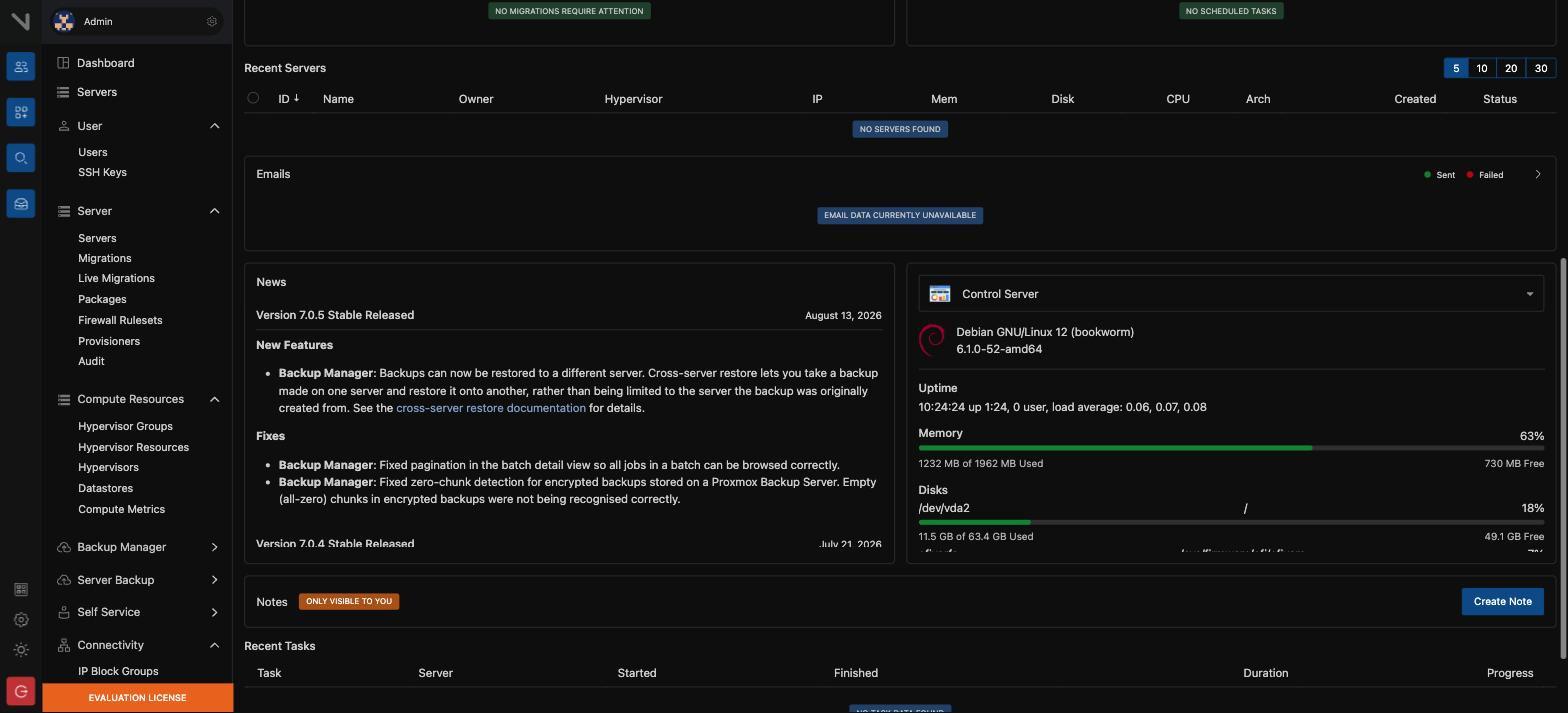Viewport: 1568px width, 713px height.
Task: Click the Connectivity network icon
Action: point(63,645)
